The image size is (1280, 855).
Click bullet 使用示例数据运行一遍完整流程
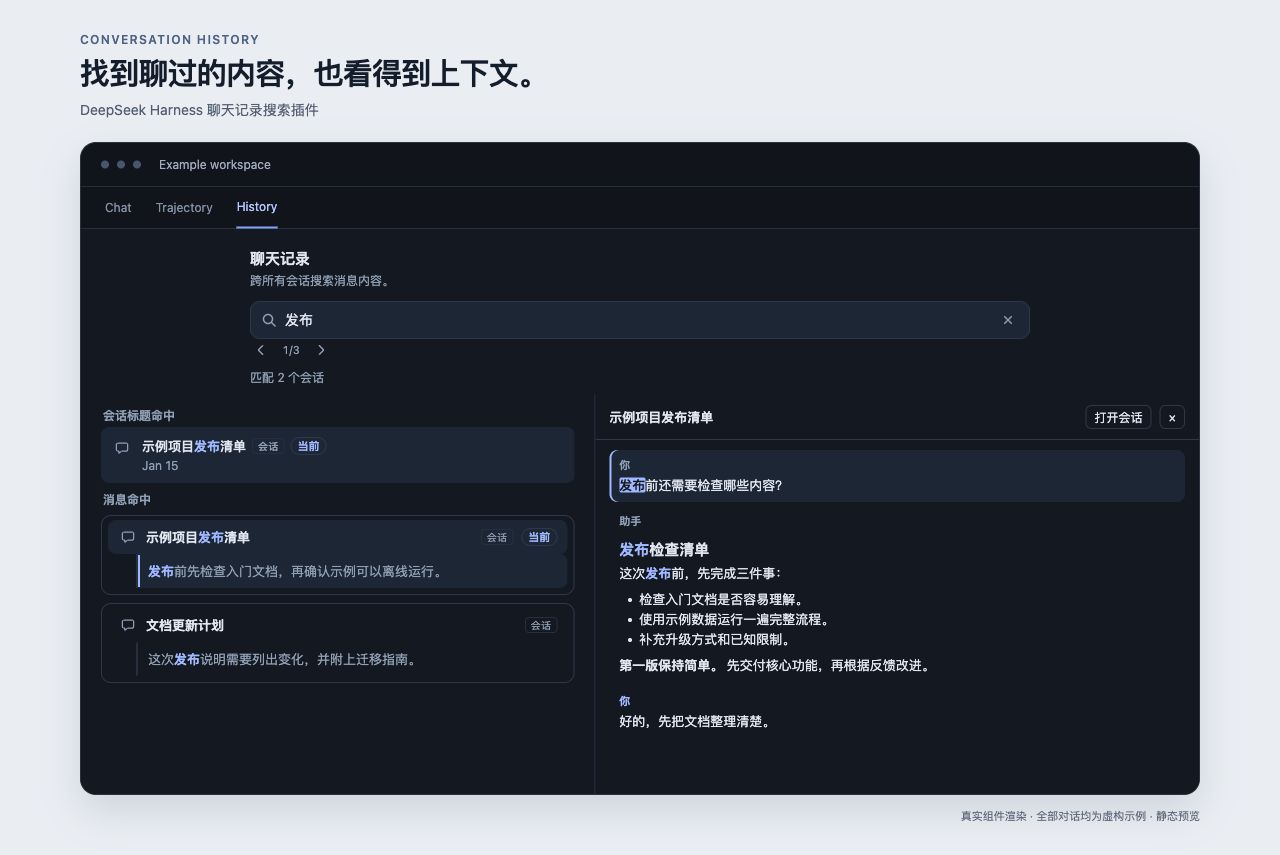click(735, 619)
